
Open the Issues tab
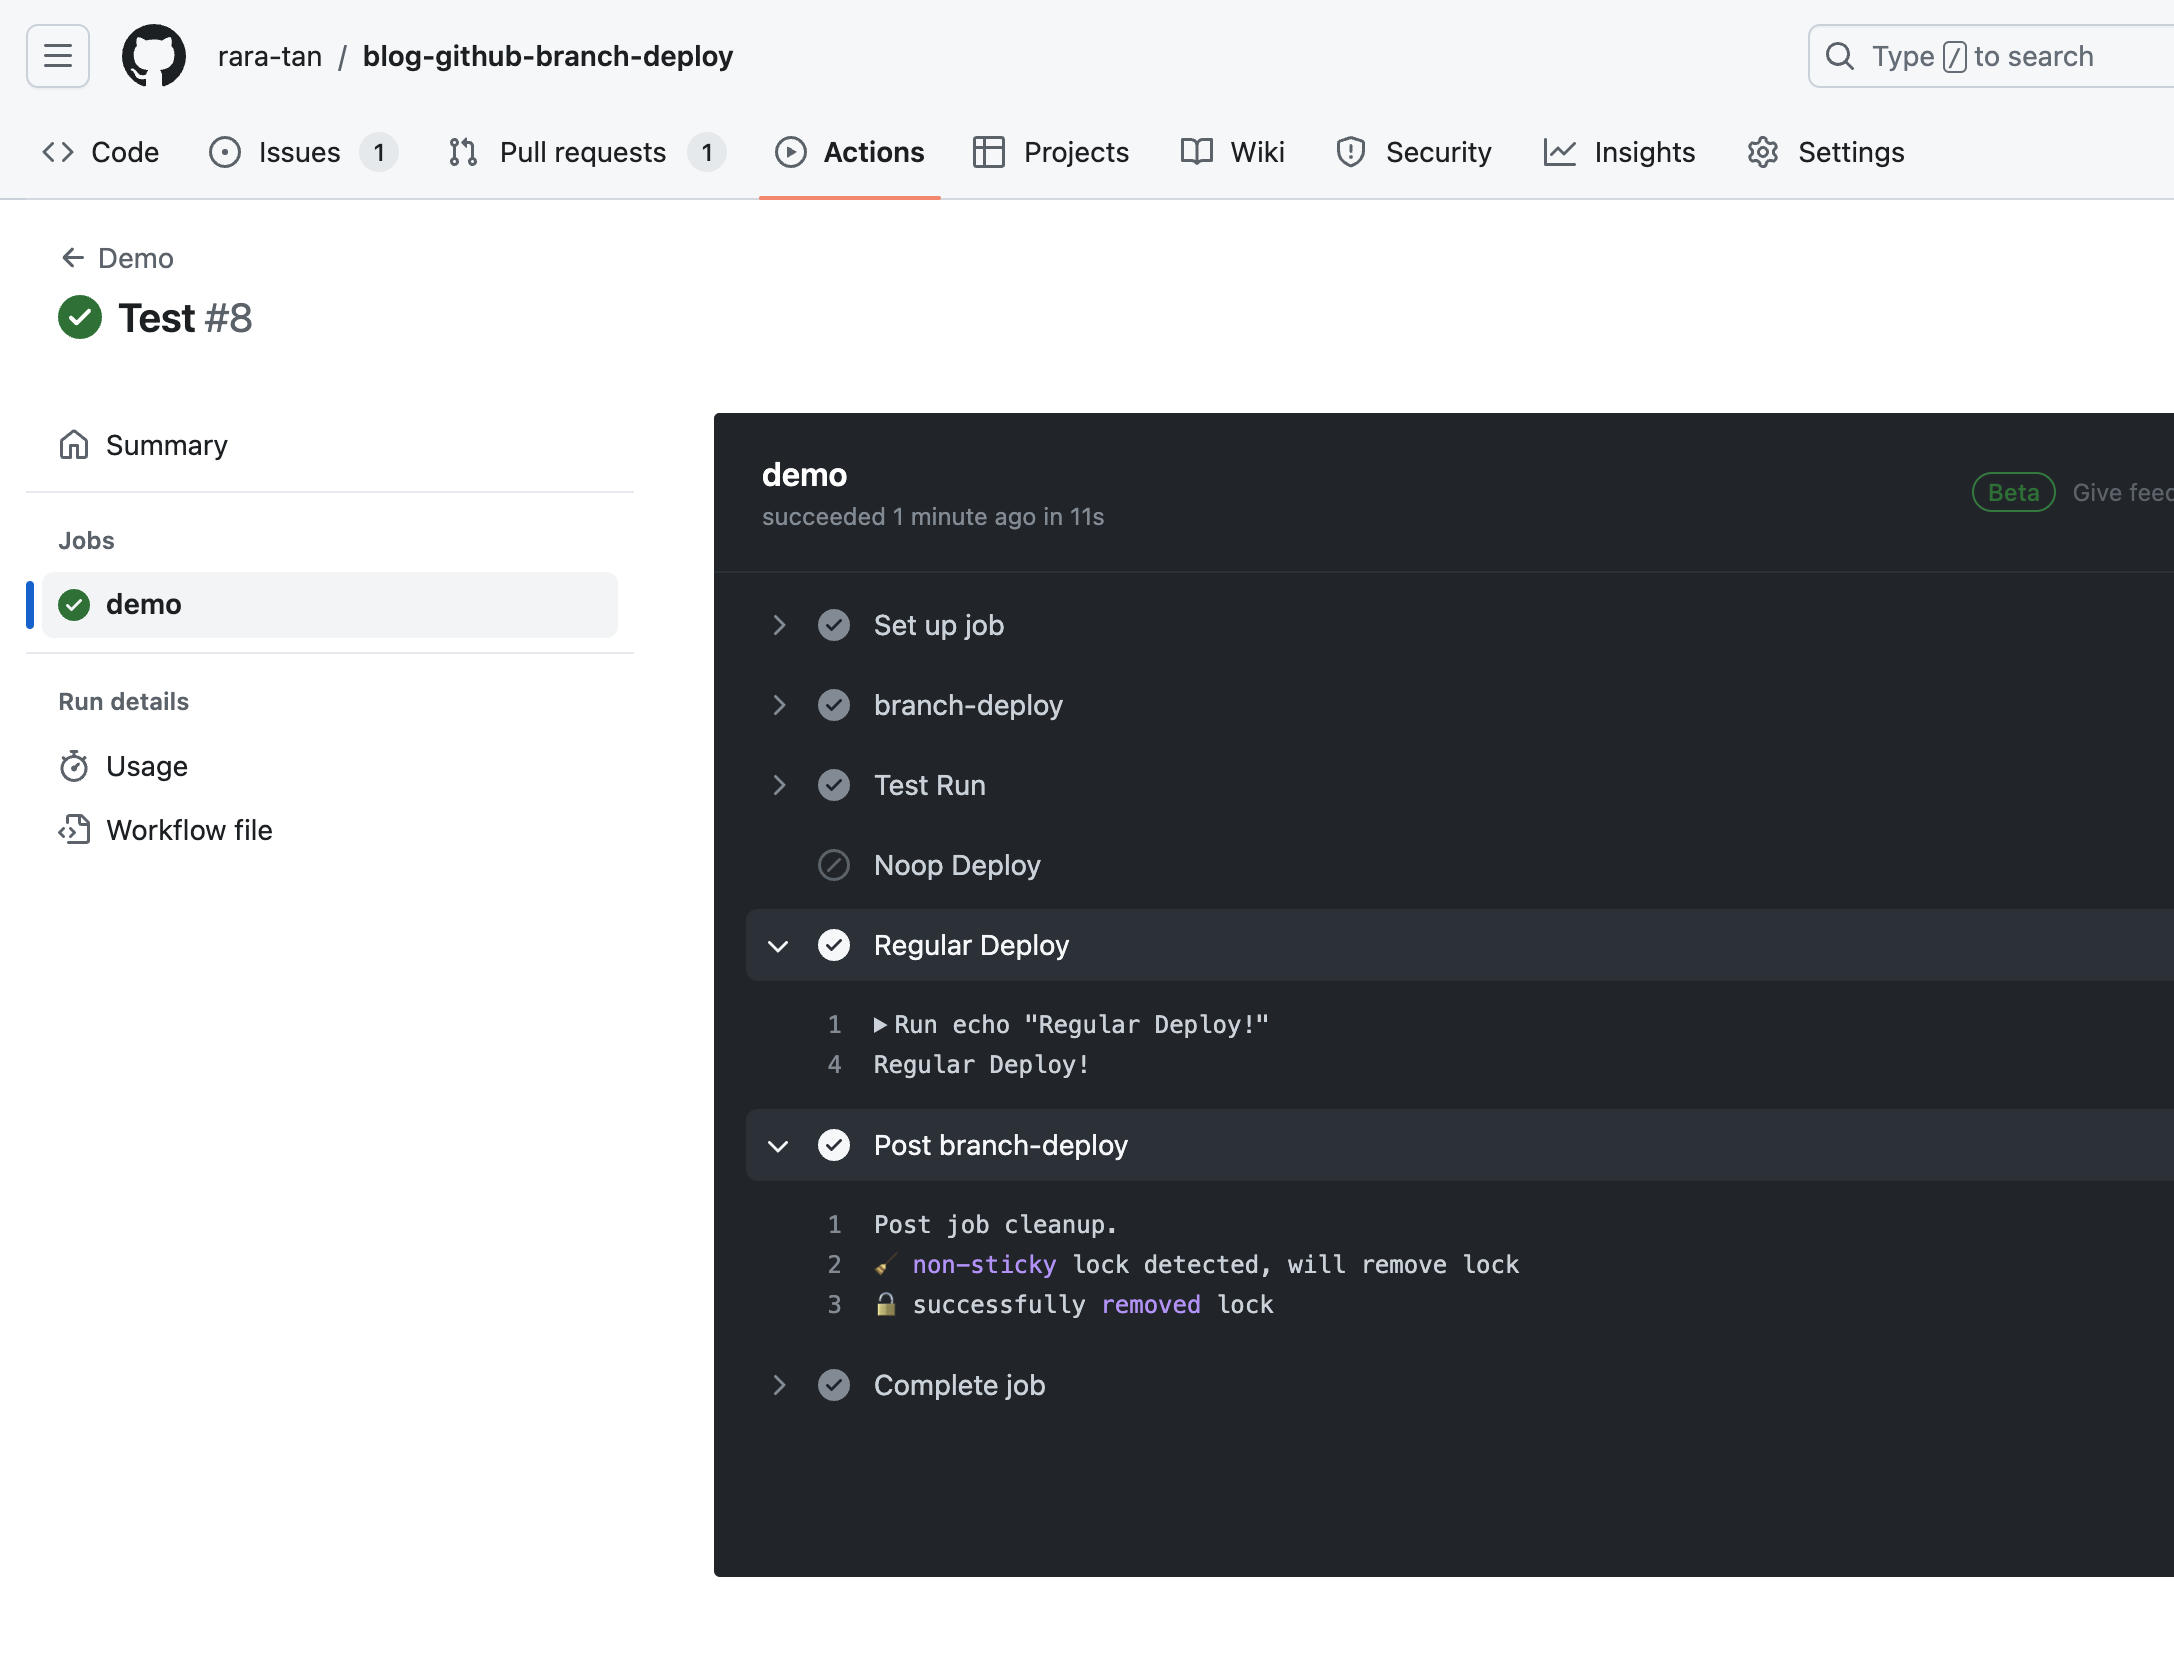304,152
